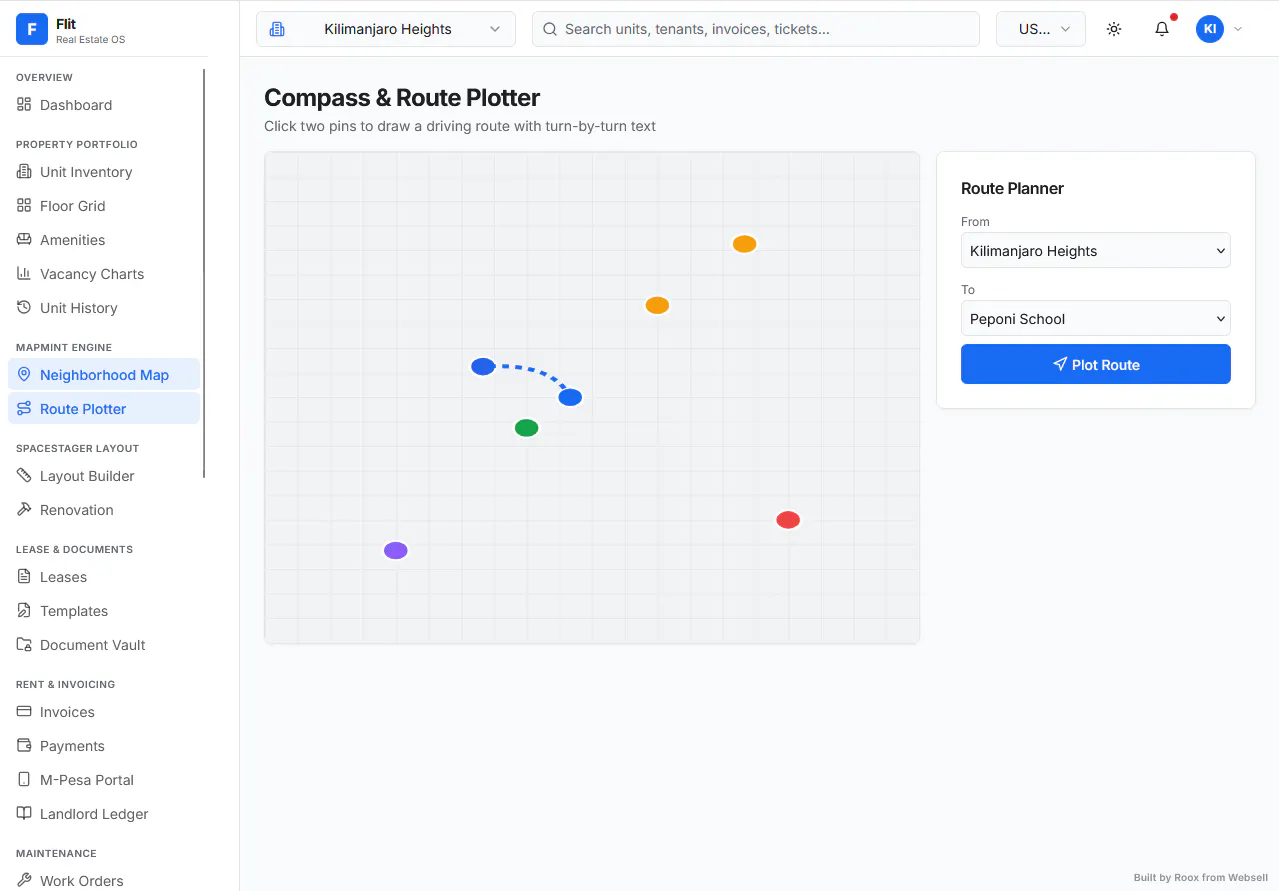Click the Renovation hammer icon
1279x891 pixels.
click(x=24, y=510)
